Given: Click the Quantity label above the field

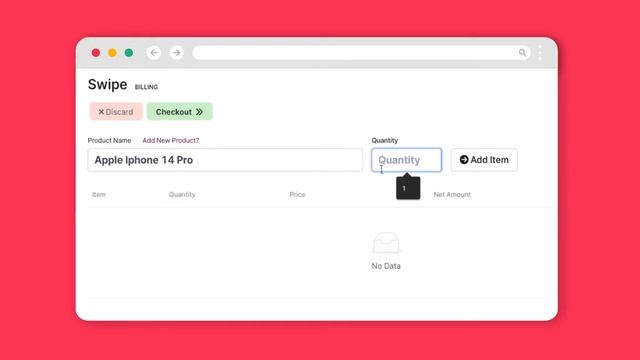Looking at the screenshot, I should 384,140.
